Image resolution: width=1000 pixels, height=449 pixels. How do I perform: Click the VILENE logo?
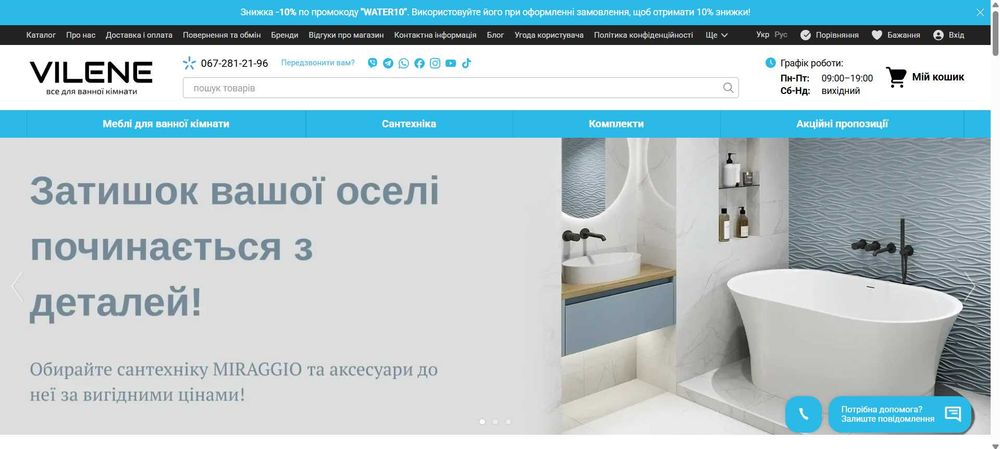91,78
